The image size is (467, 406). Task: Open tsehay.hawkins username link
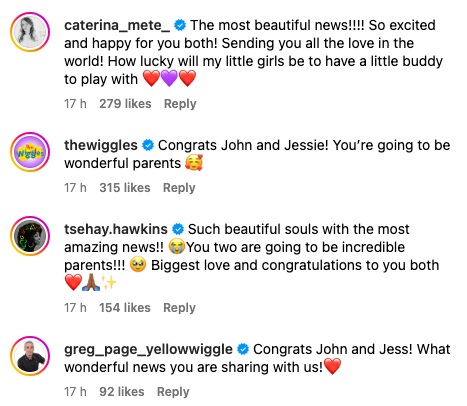[116, 229]
